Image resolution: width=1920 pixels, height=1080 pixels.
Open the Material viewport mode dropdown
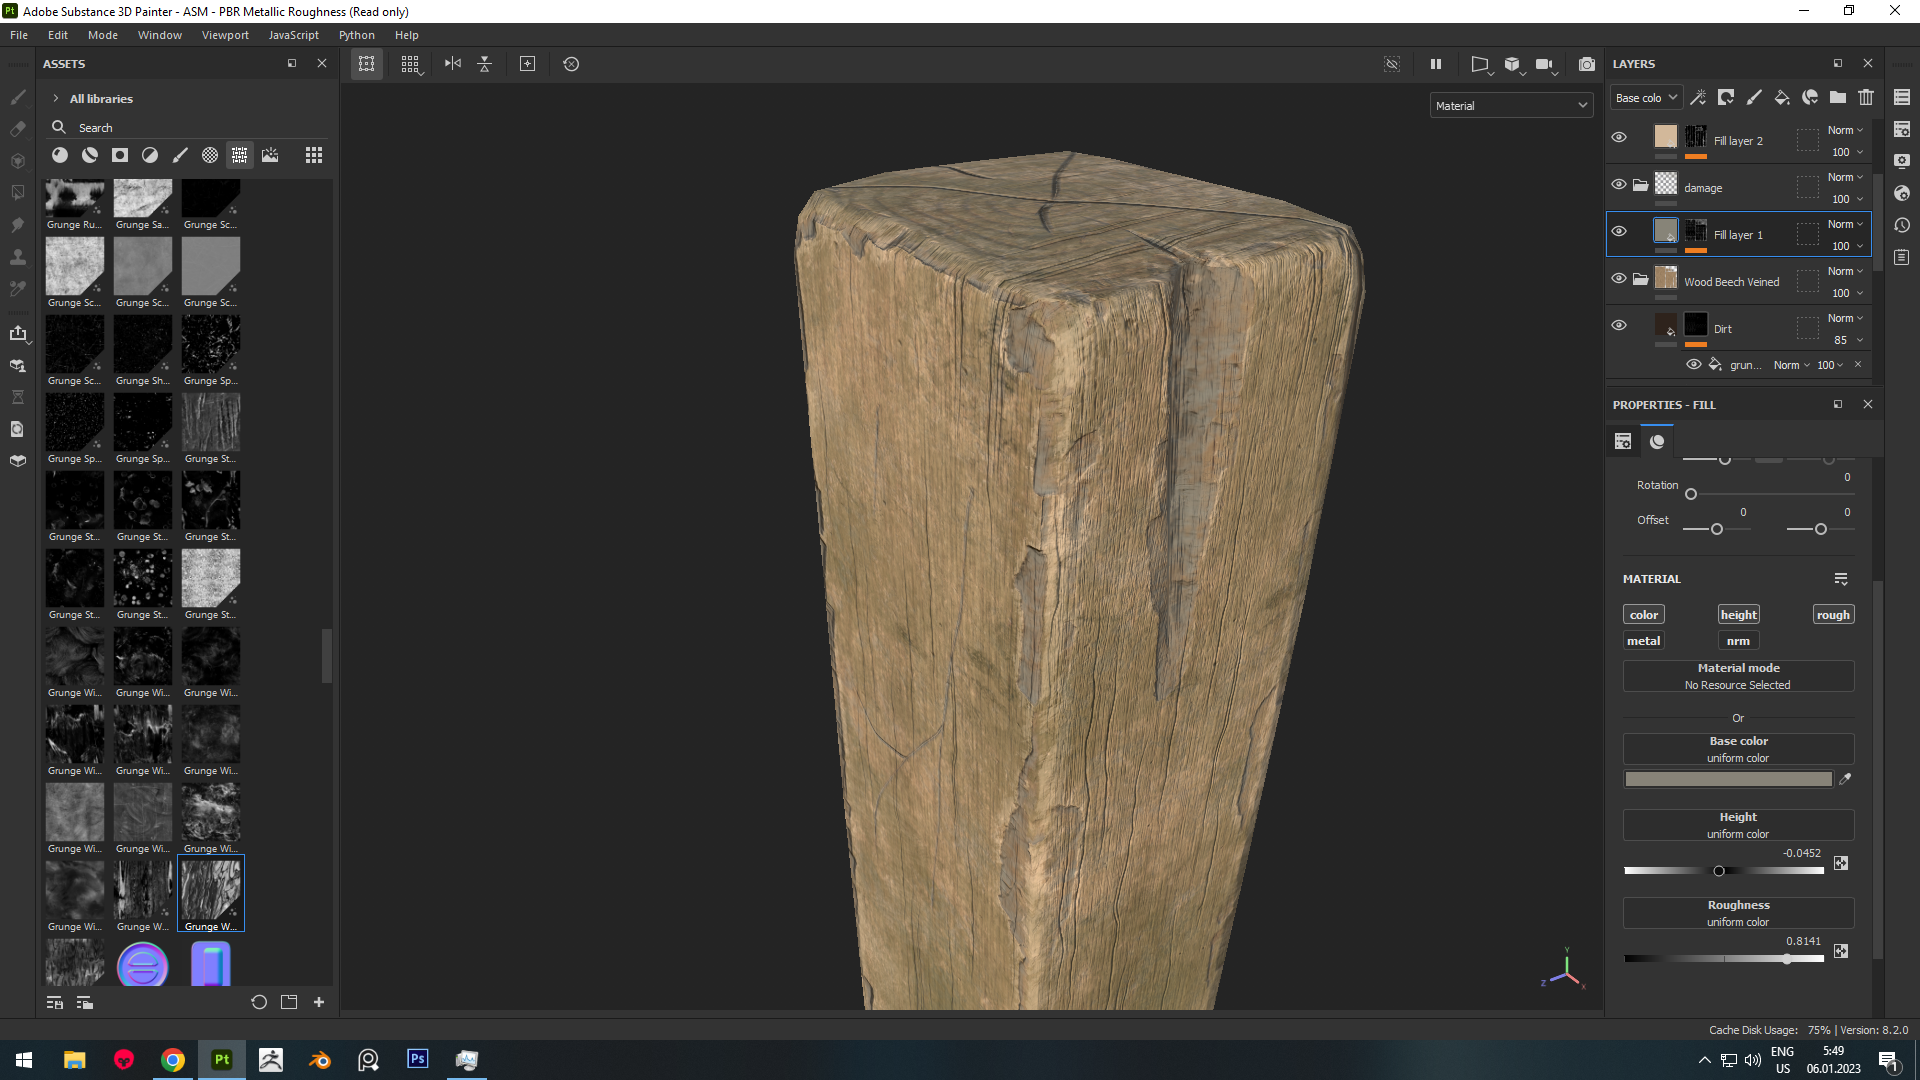coord(1511,106)
